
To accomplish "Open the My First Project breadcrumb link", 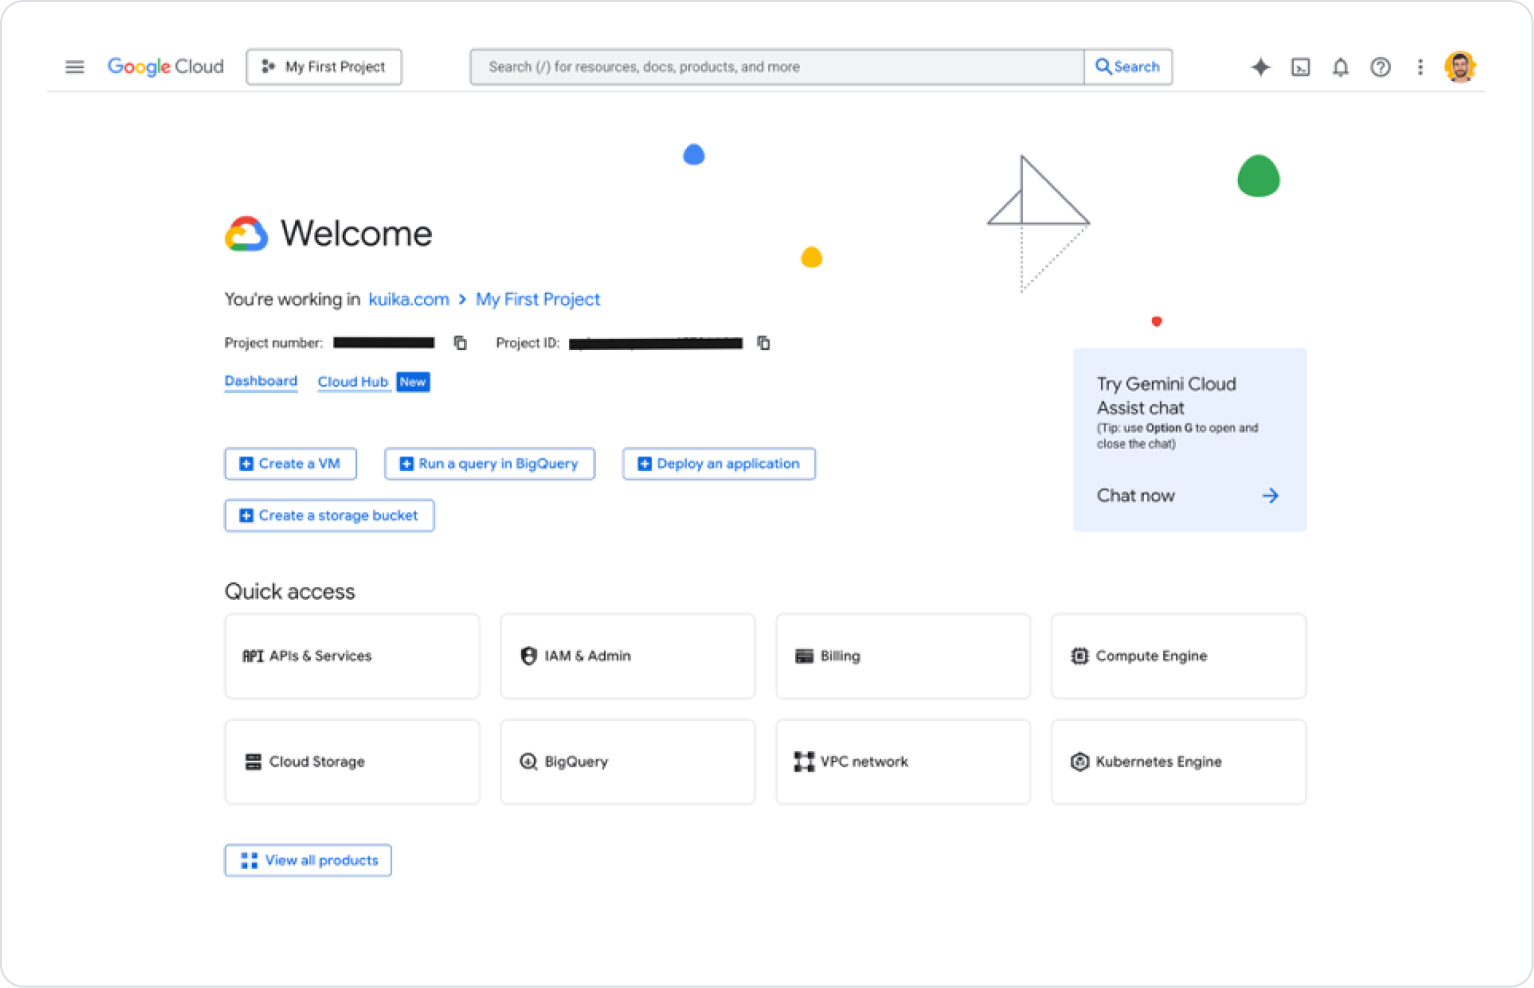I will point(538,299).
